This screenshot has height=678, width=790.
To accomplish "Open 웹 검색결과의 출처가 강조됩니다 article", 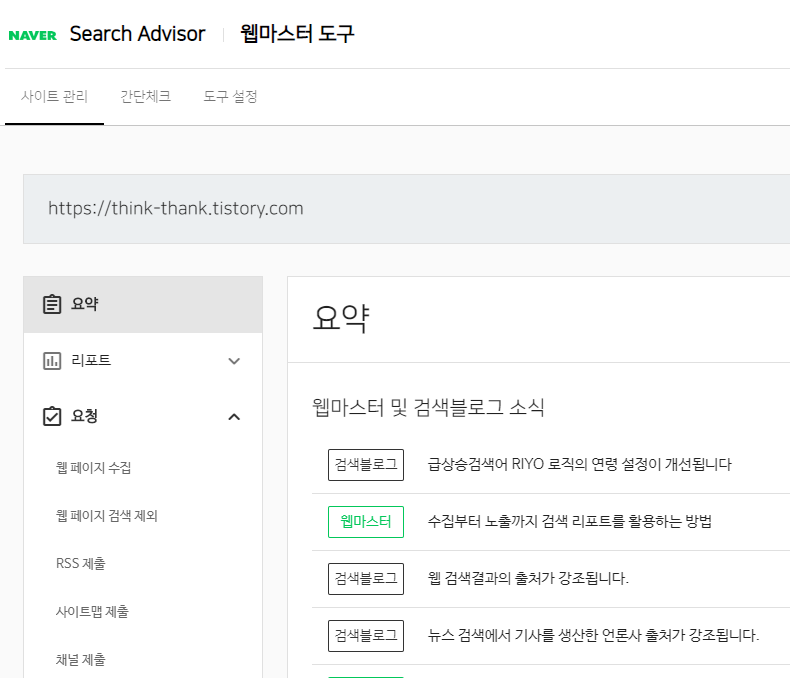I will pyautogui.click(x=528, y=578).
